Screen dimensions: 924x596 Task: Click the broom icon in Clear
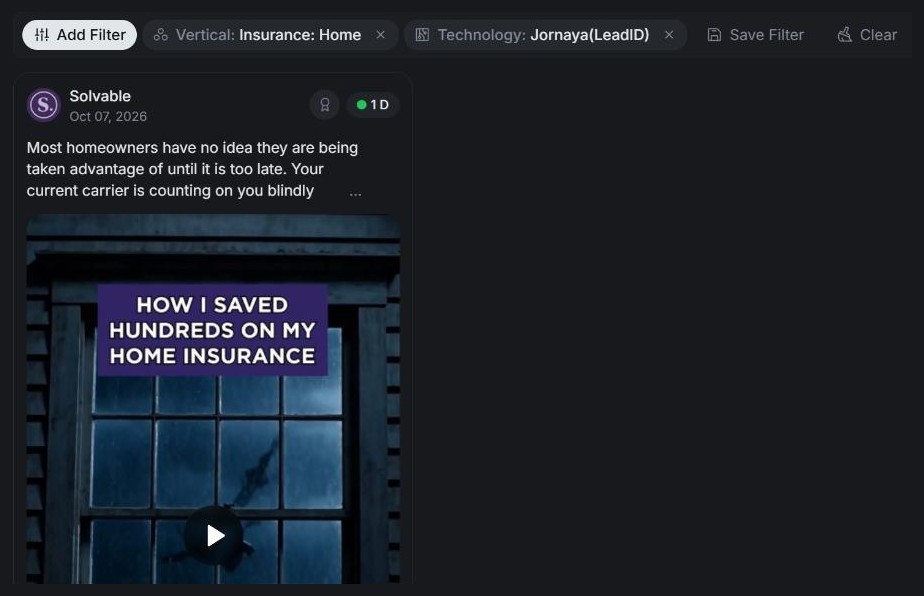844,35
